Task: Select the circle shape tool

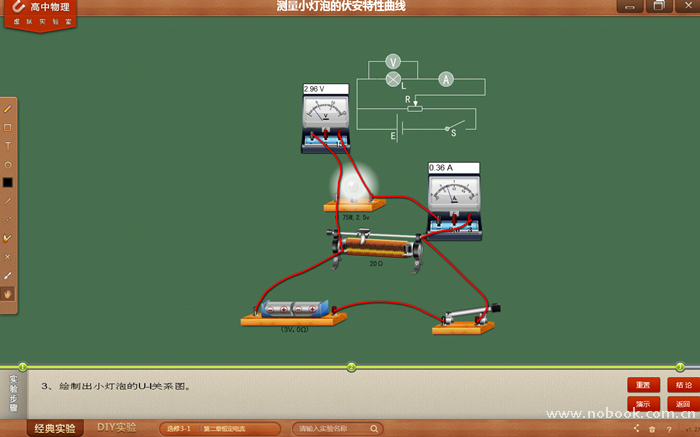Action: pos(8,164)
